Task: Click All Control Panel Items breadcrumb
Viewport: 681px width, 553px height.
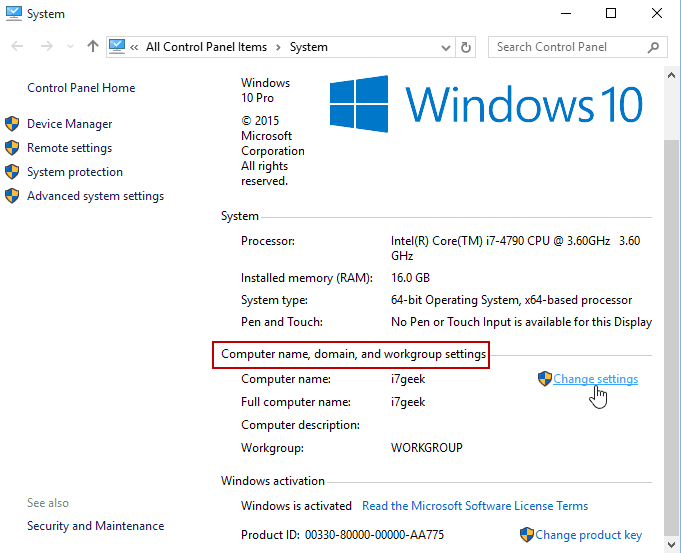Action: pyautogui.click(x=206, y=47)
